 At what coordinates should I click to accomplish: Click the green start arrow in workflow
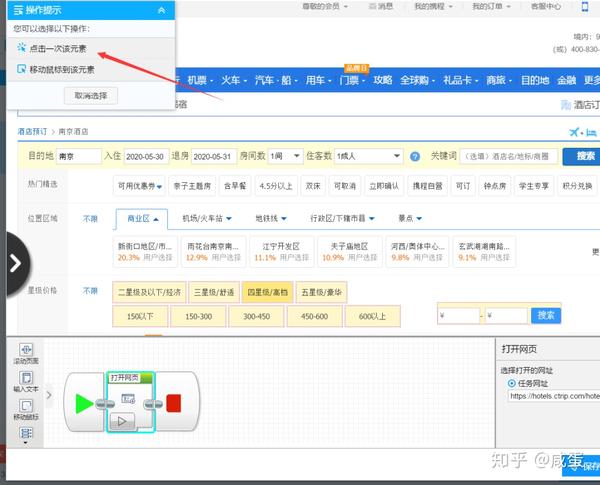coord(84,403)
